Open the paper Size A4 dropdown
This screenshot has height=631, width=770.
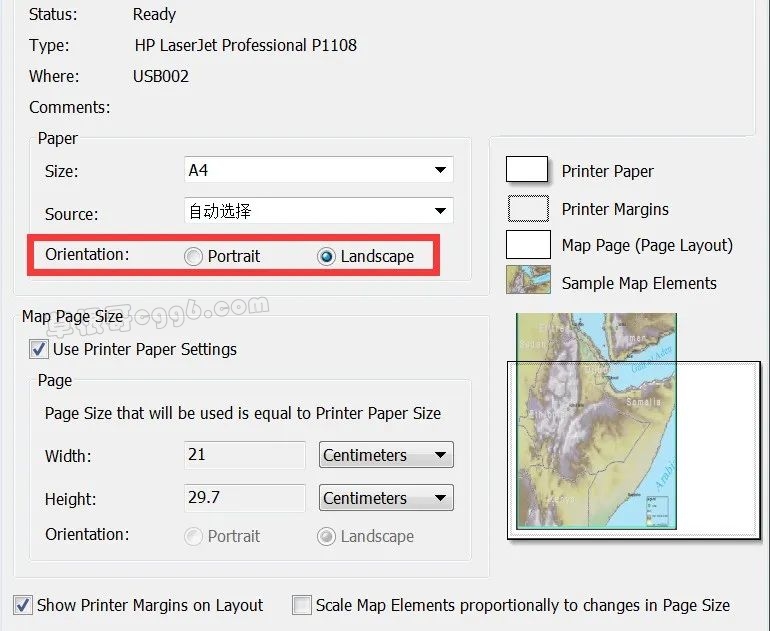pos(319,170)
